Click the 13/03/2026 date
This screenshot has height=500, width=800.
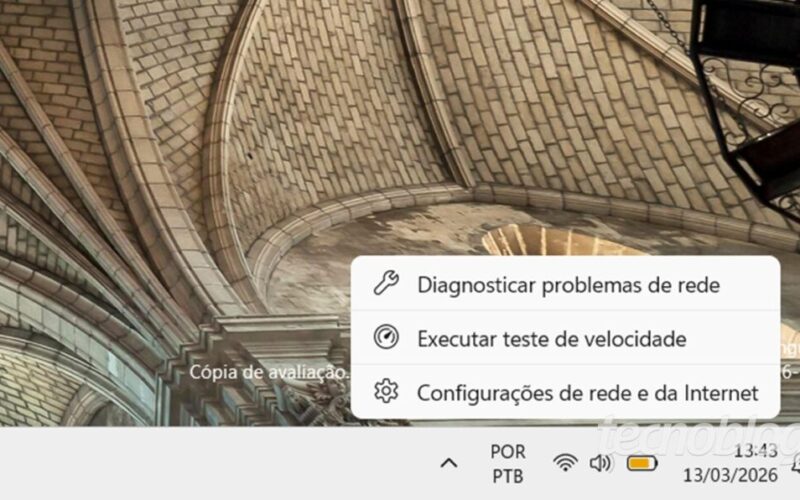730,475
